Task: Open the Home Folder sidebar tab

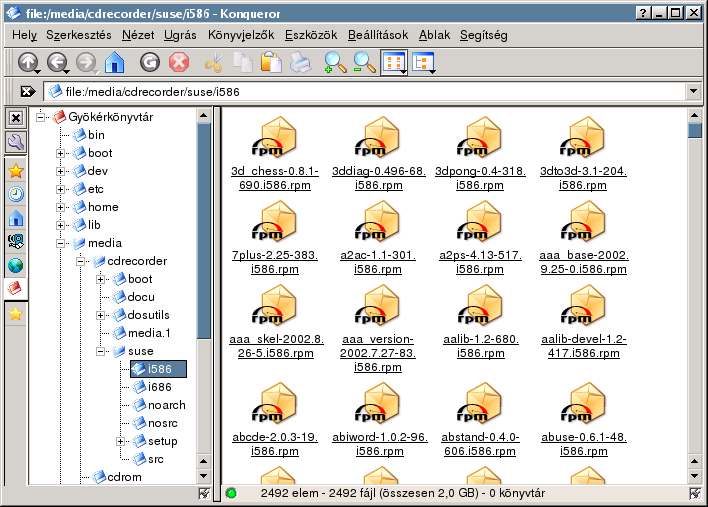Action: (16, 218)
